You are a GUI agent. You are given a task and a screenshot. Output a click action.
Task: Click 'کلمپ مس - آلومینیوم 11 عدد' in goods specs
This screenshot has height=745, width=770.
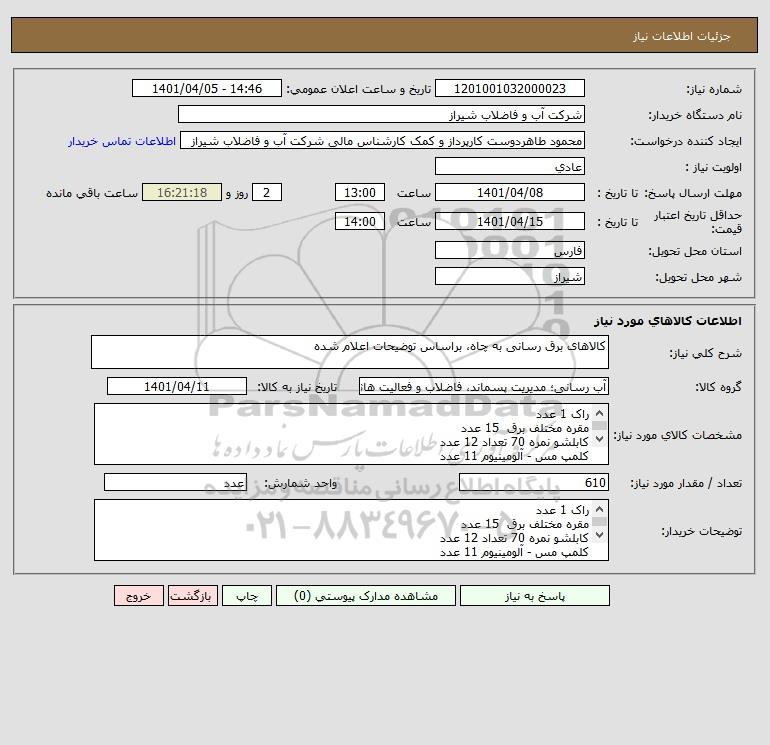click(514, 457)
